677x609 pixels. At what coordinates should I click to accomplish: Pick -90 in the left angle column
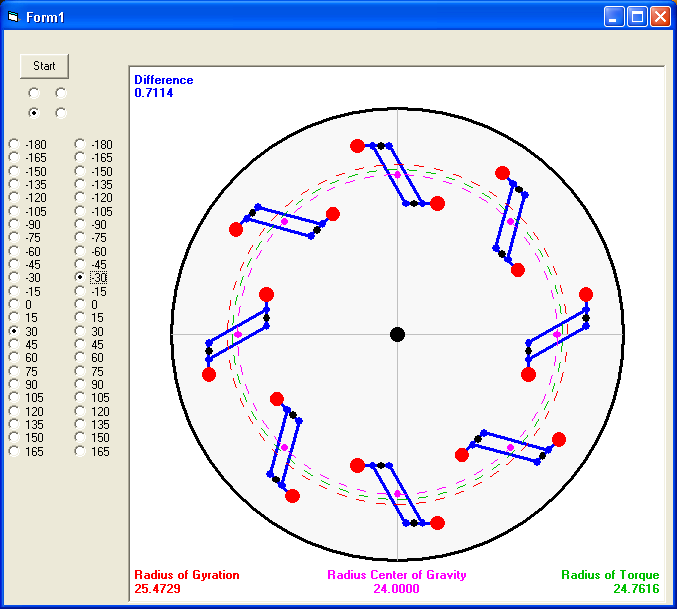(25, 224)
